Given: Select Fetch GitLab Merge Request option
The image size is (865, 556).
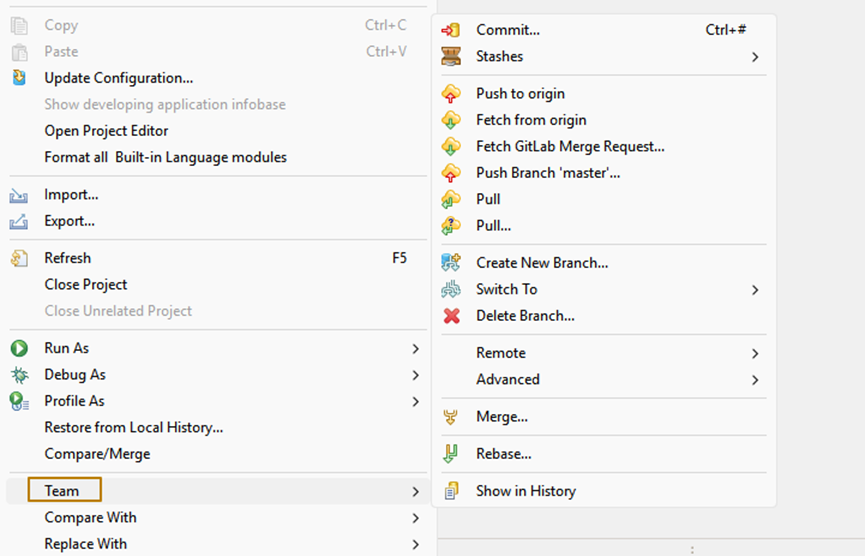Looking at the screenshot, I should (570, 147).
